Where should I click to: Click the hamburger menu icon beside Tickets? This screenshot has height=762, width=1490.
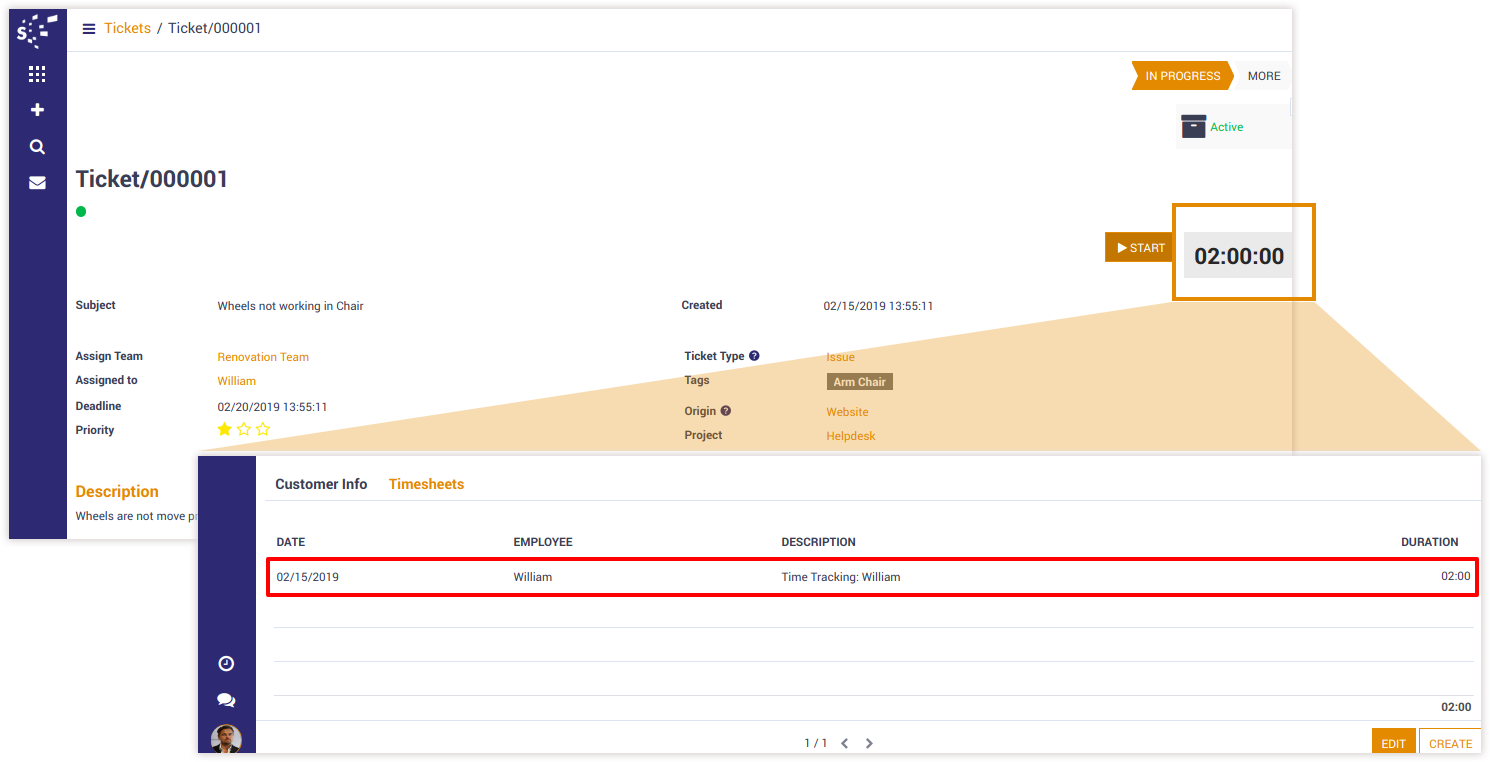89,29
